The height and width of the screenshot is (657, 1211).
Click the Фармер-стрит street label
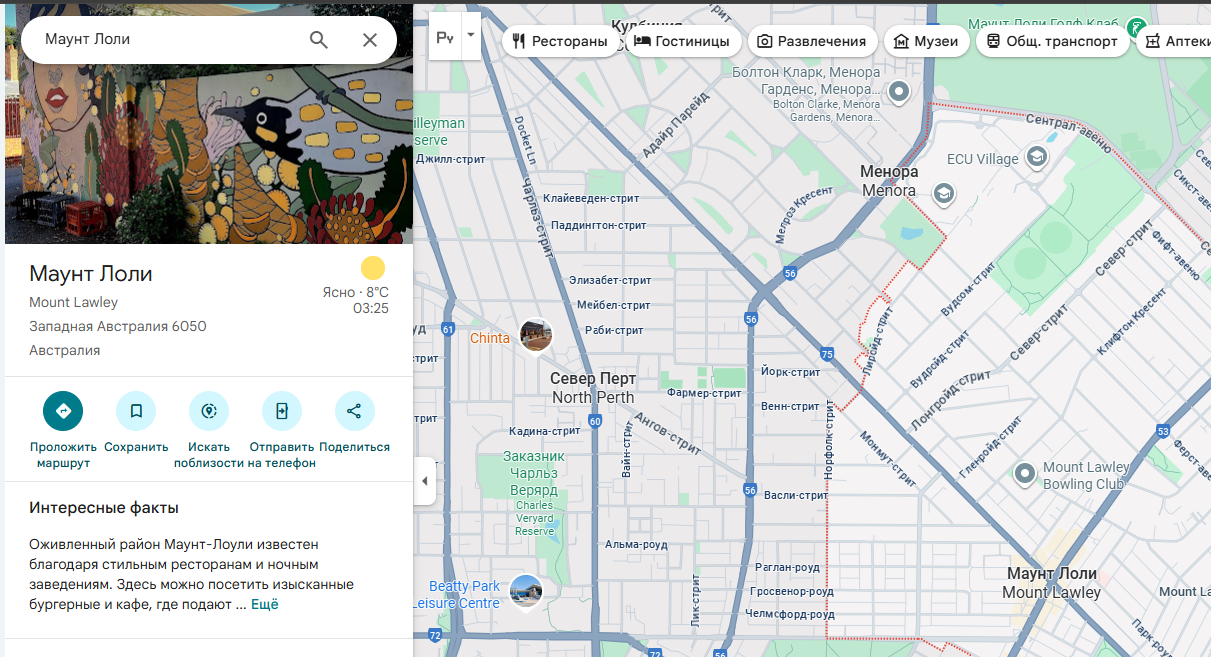click(x=705, y=394)
